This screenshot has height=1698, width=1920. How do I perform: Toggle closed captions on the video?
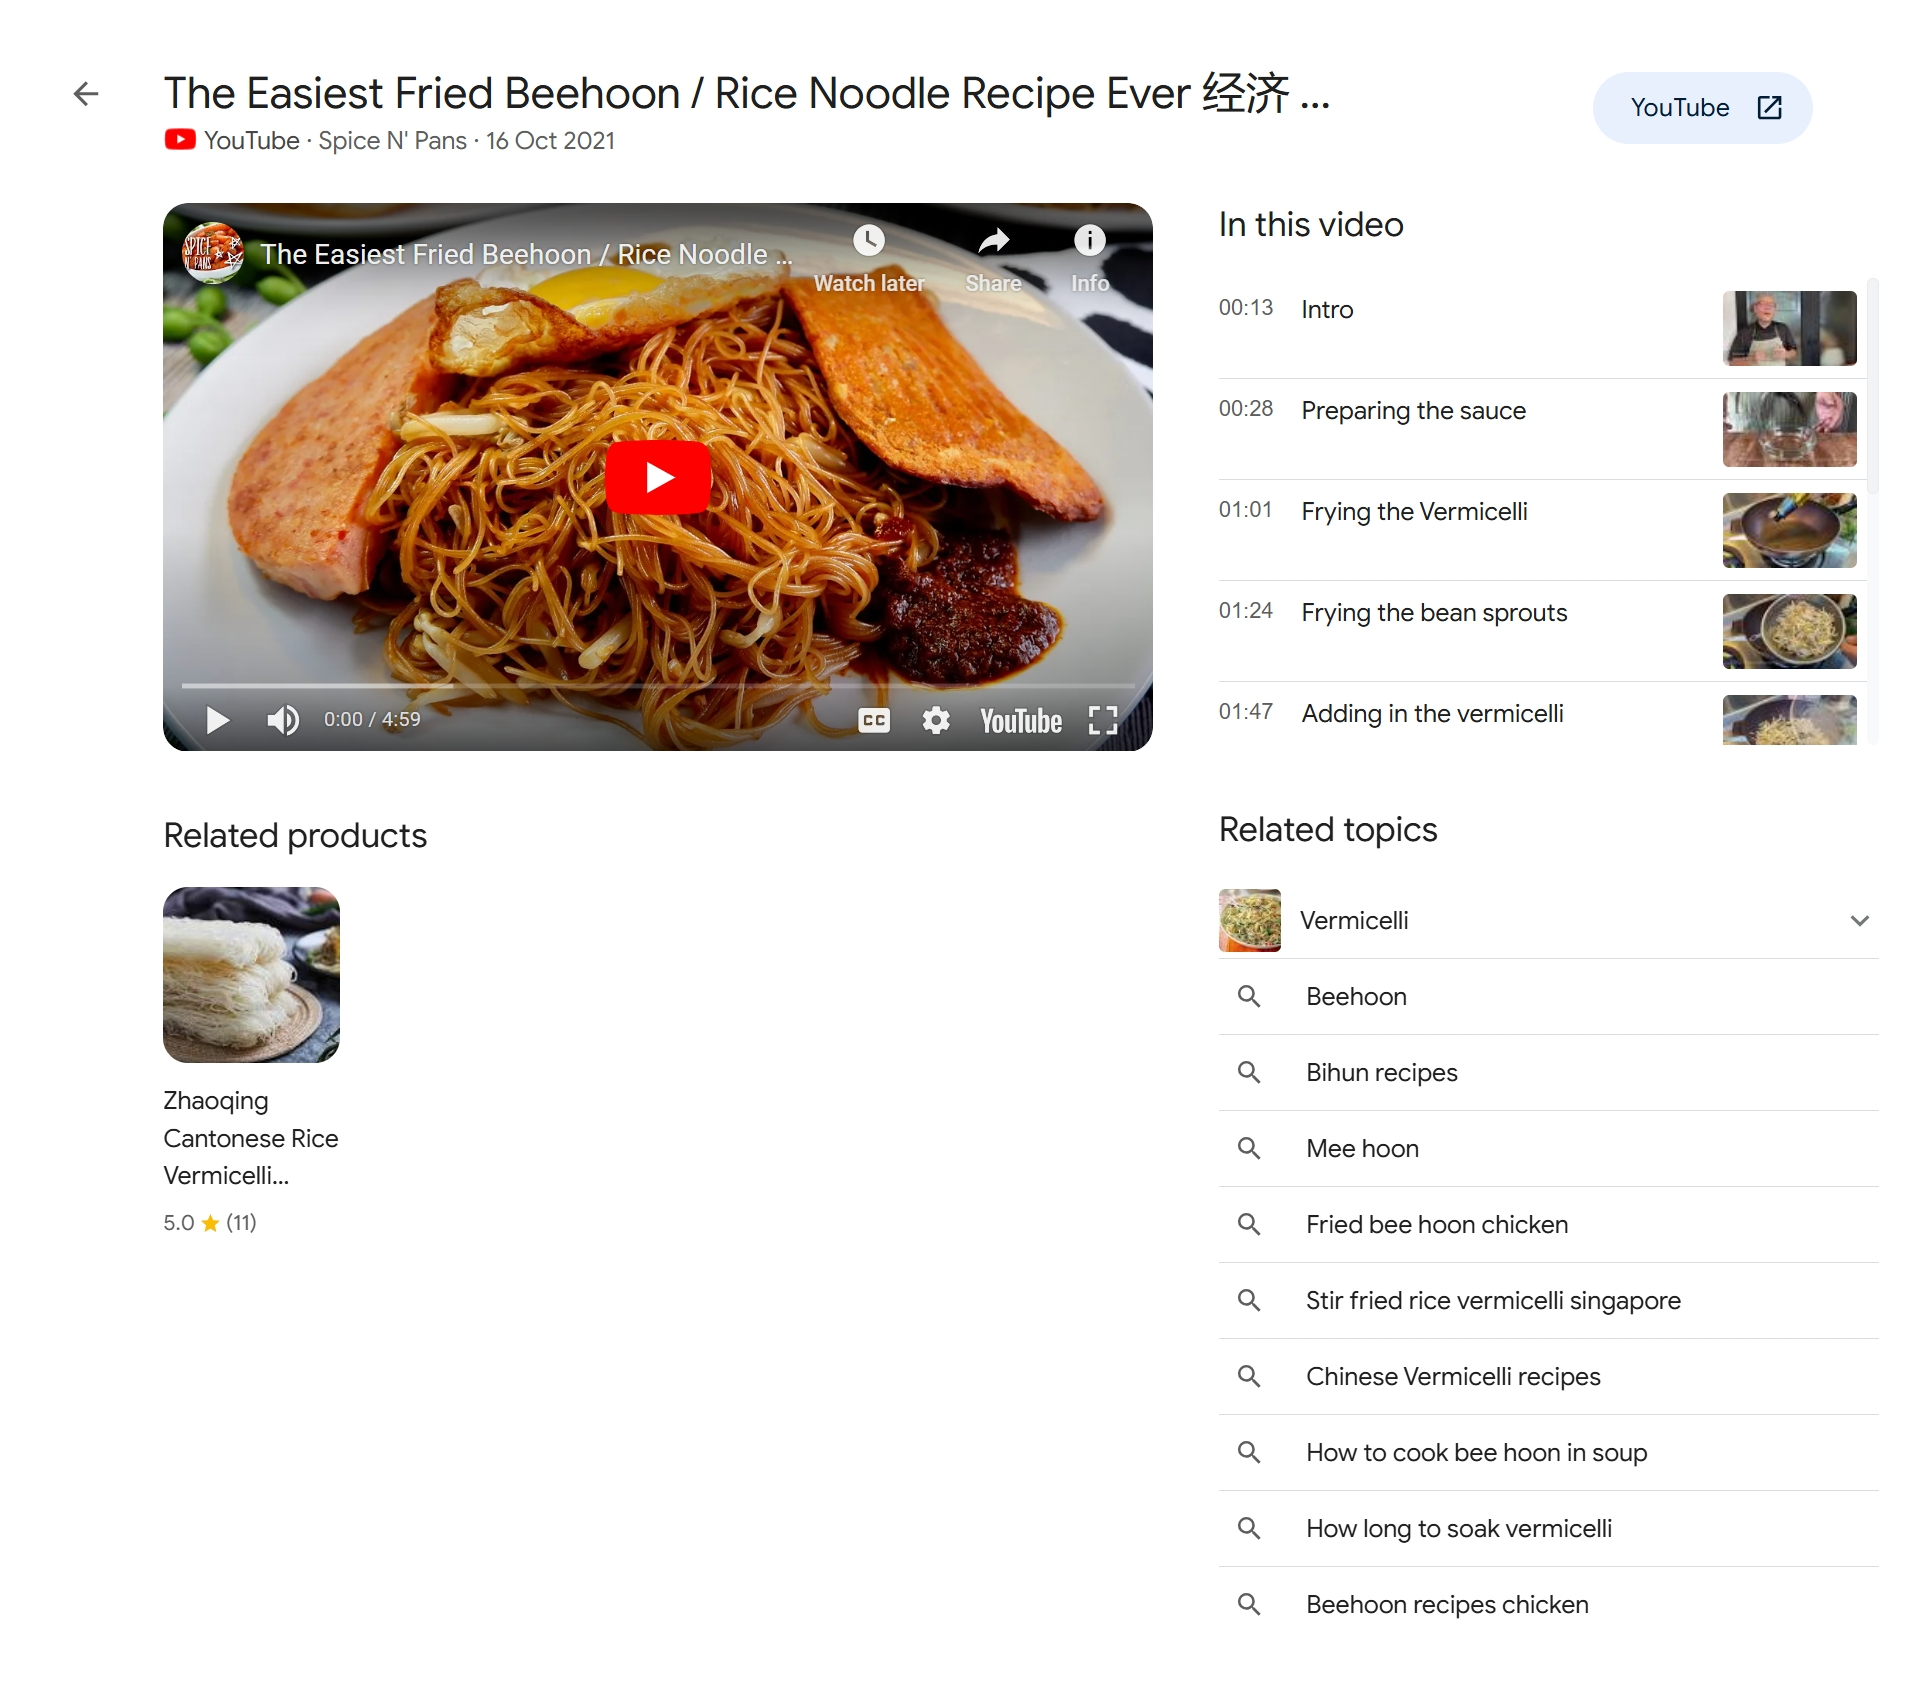point(874,720)
